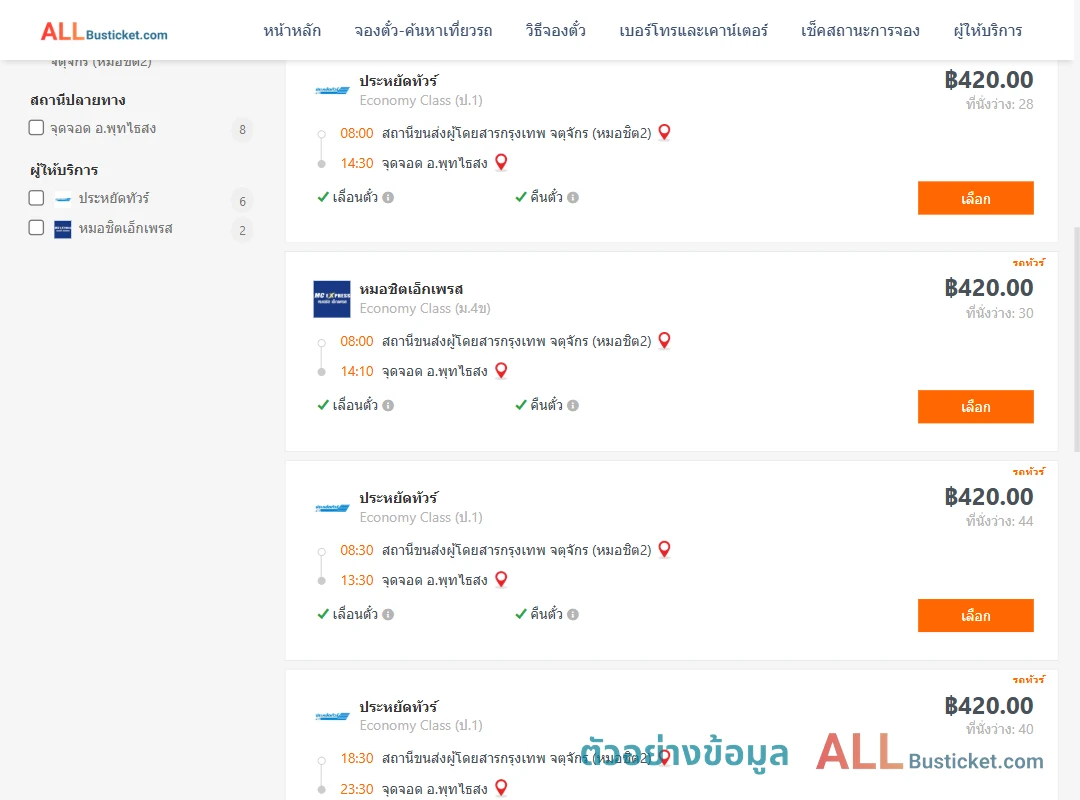Click the count badge 2 beside หมอชิตเอ็กเพรส

[242, 231]
